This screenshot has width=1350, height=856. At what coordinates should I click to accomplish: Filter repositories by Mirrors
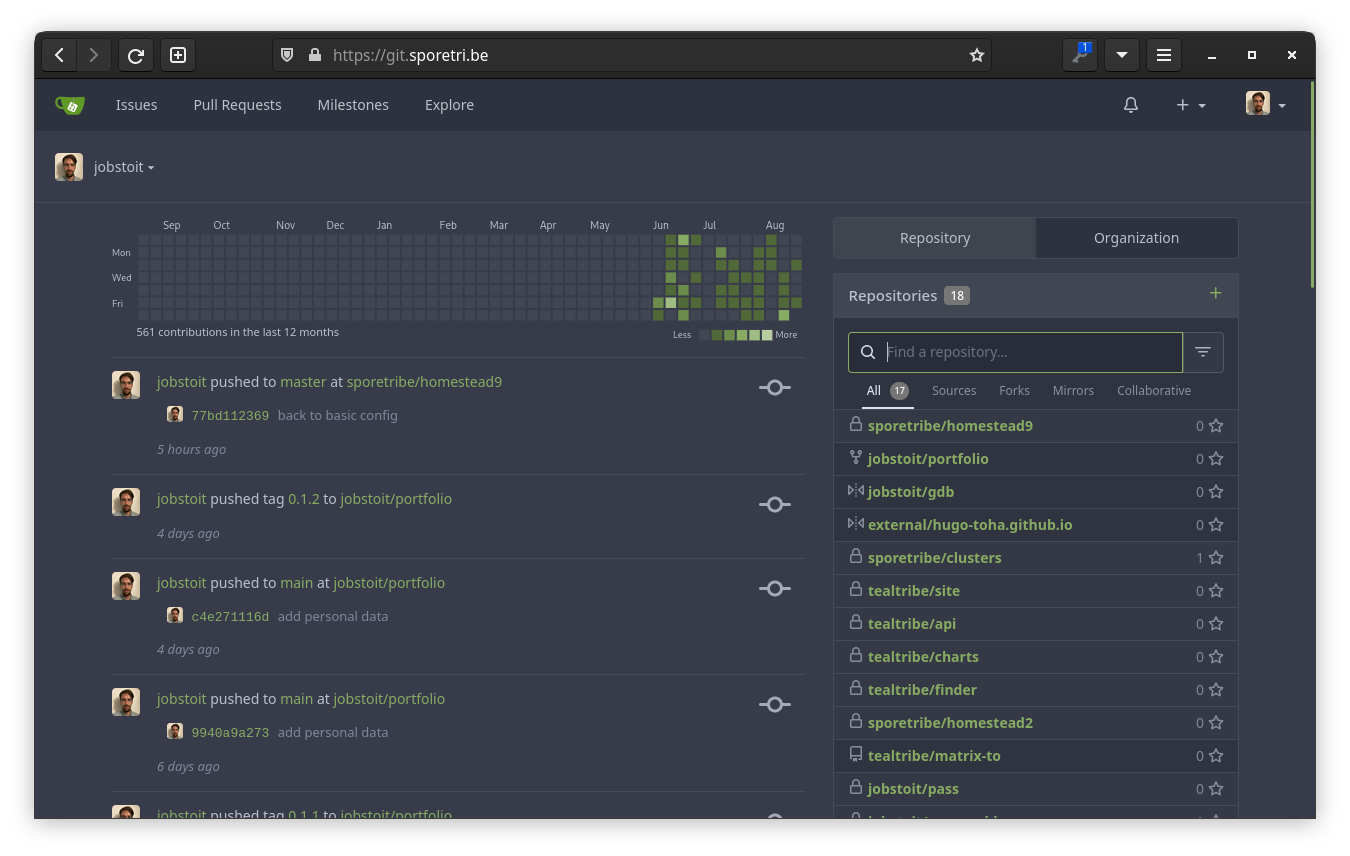[x=1073, y=390]
